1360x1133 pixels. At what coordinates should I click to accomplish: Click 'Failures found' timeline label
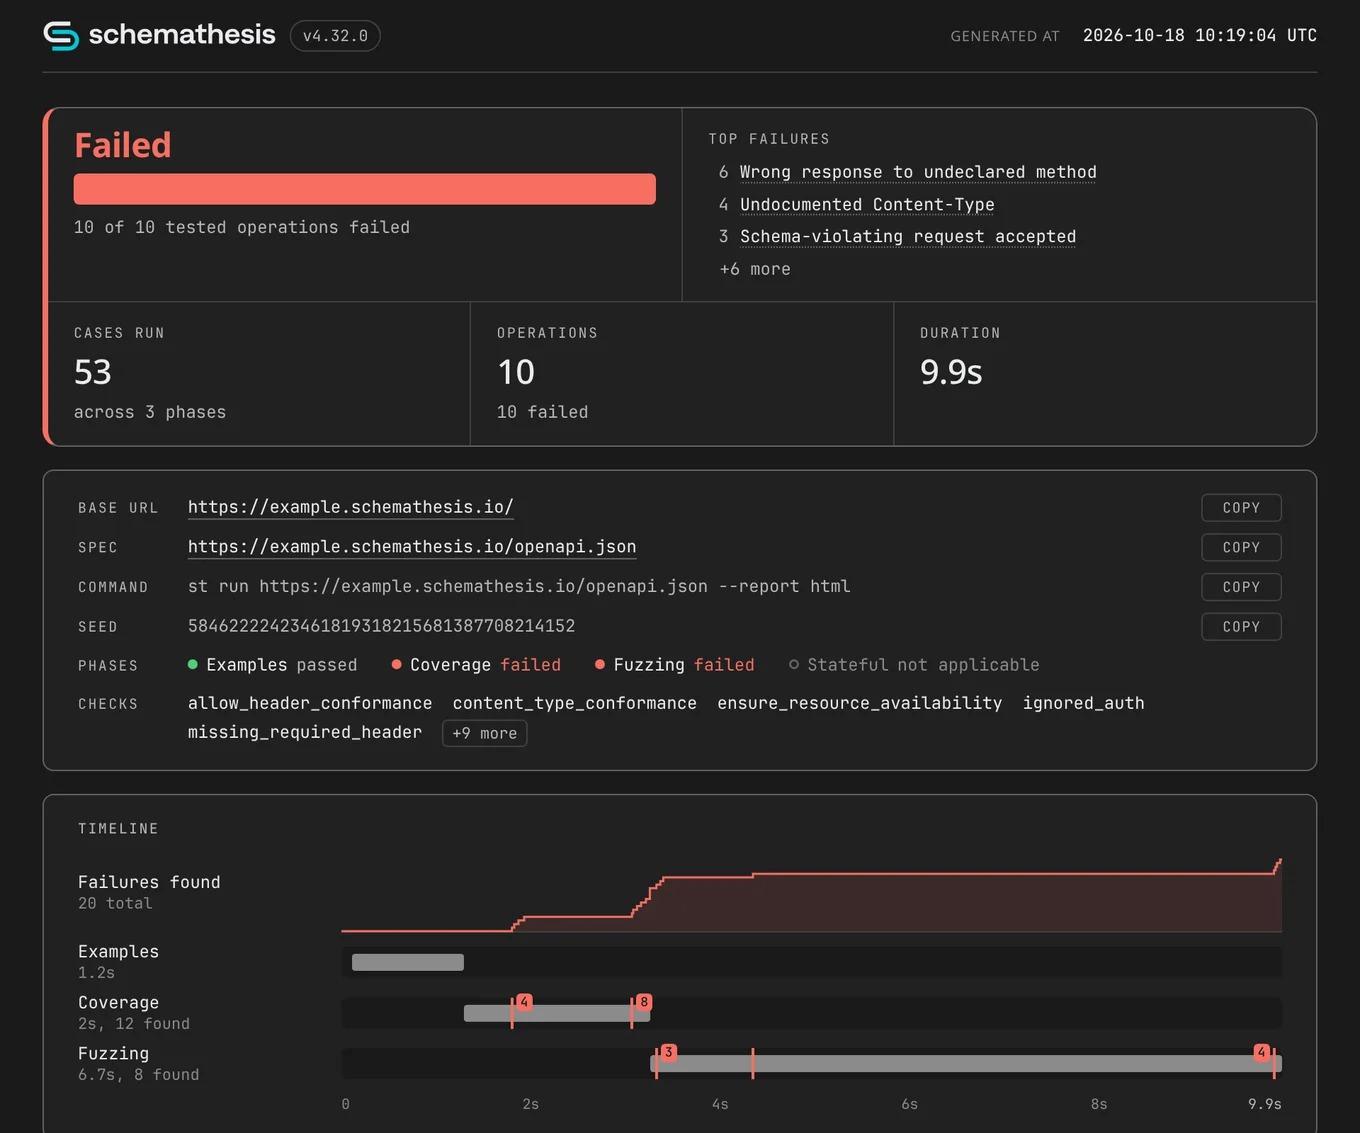[149, 882]
